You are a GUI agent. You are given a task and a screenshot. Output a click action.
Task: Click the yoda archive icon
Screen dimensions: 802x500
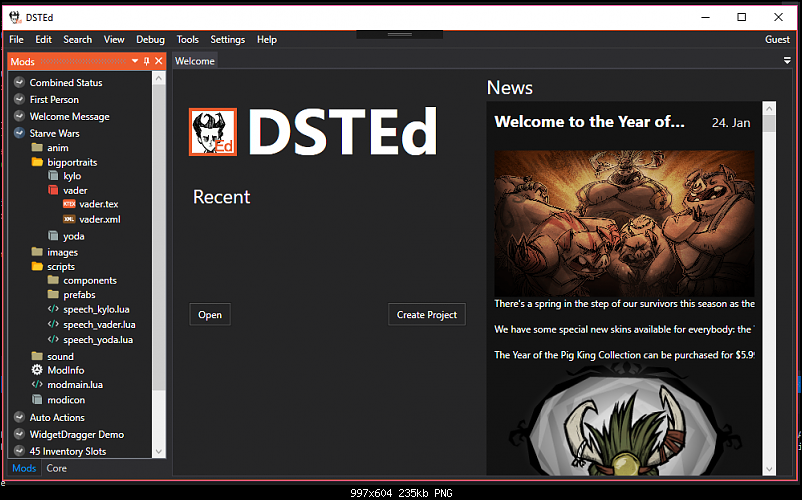click(x=53, y=236)
